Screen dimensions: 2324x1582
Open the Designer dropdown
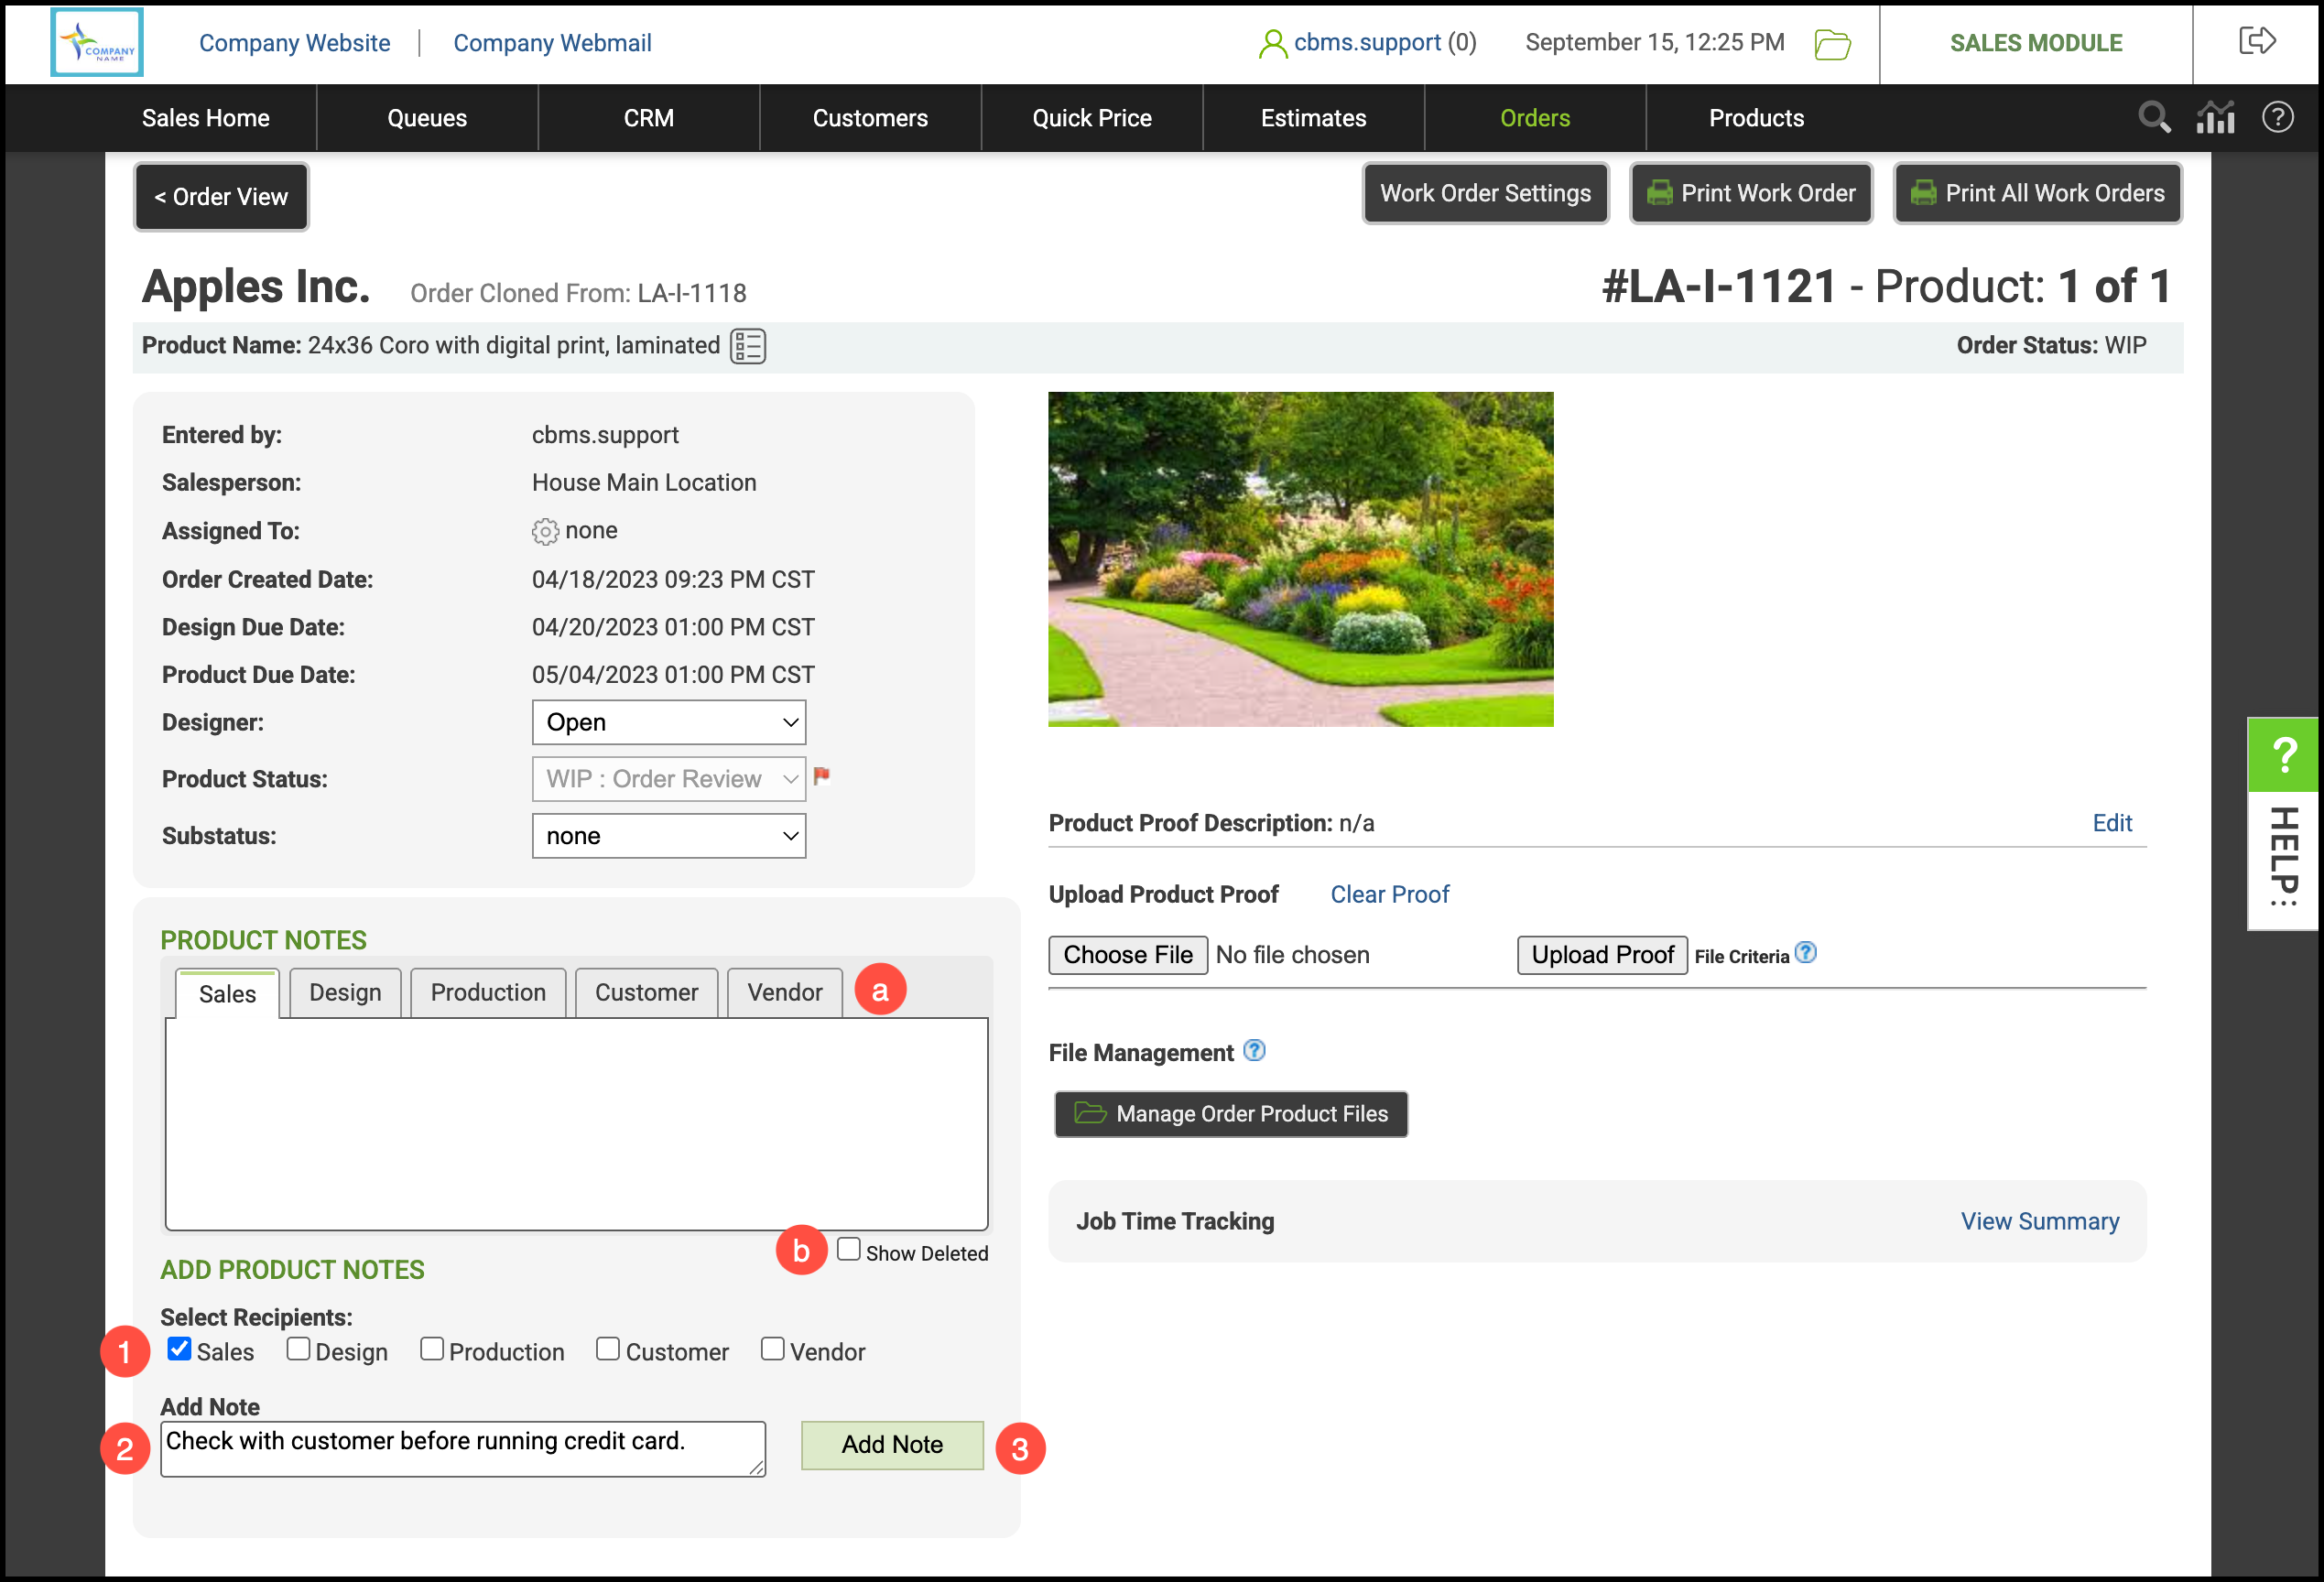click(x=668, y=722)
